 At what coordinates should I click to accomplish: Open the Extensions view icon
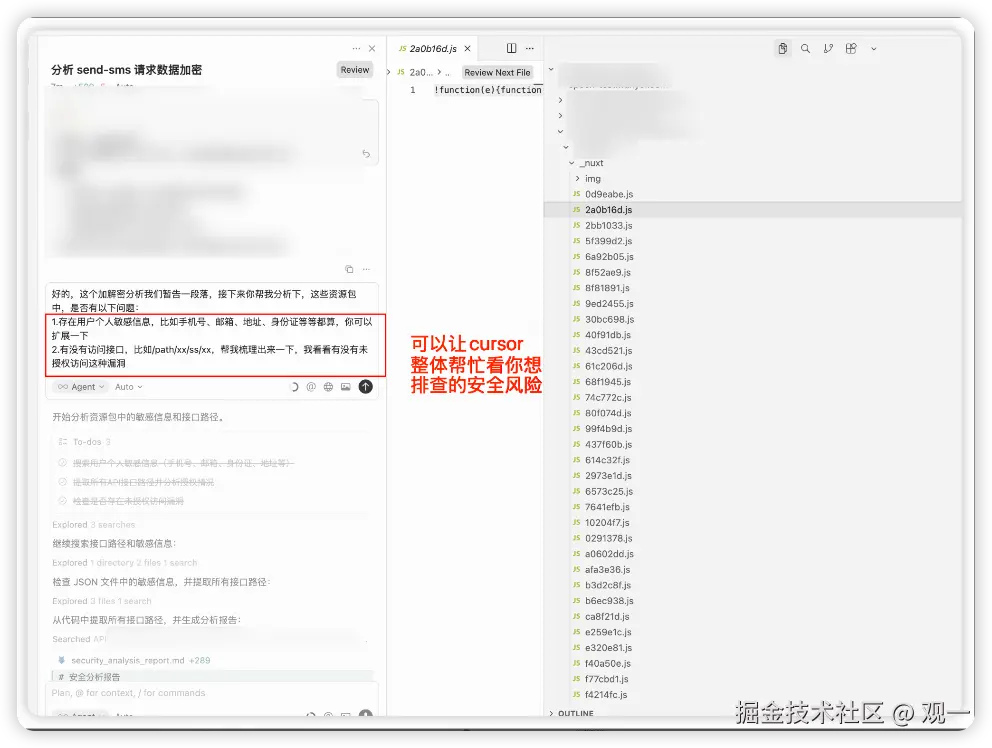(x=851, y=49)
